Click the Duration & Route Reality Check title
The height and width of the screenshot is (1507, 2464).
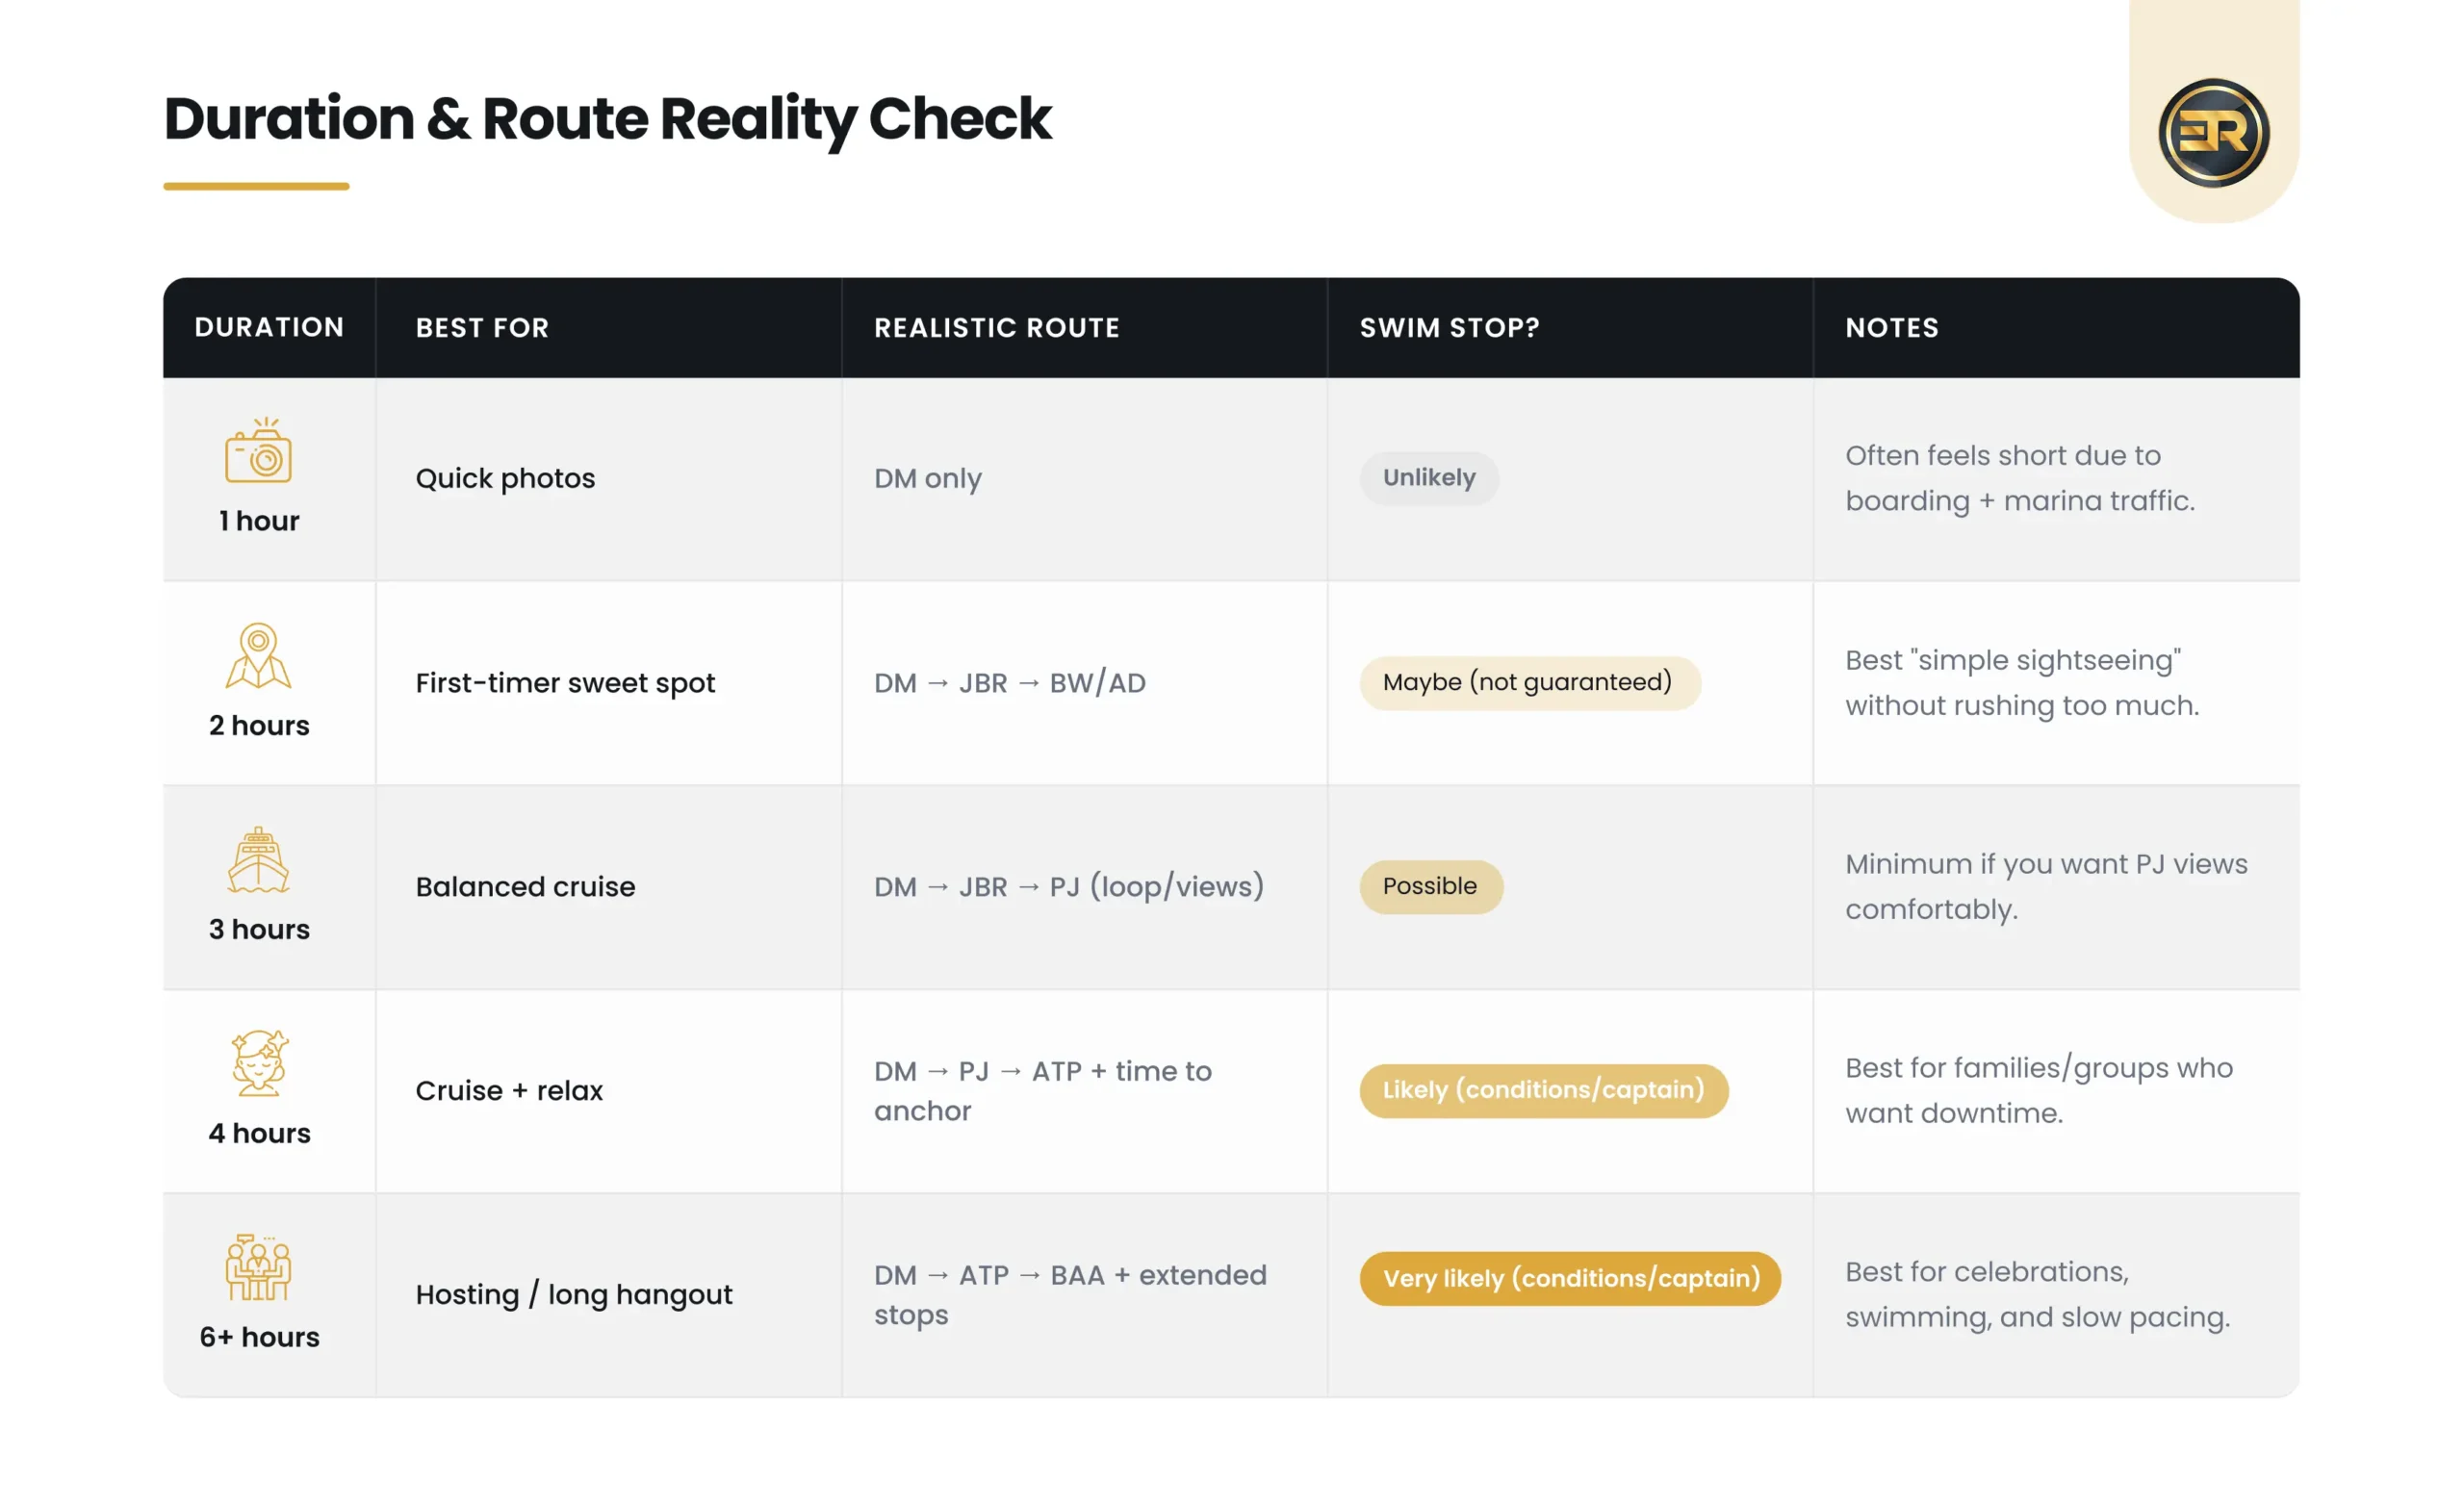(x=607, y=119)
